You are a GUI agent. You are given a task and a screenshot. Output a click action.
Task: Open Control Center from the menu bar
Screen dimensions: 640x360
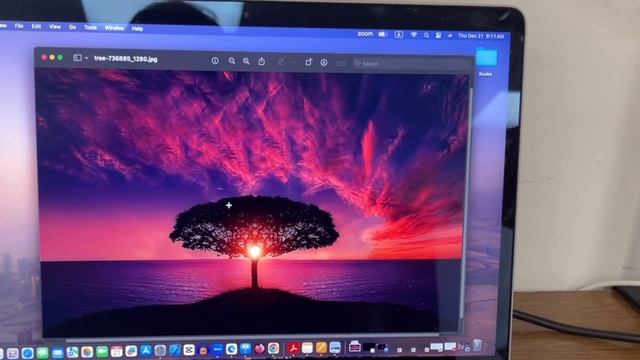[x=438, y=36]
